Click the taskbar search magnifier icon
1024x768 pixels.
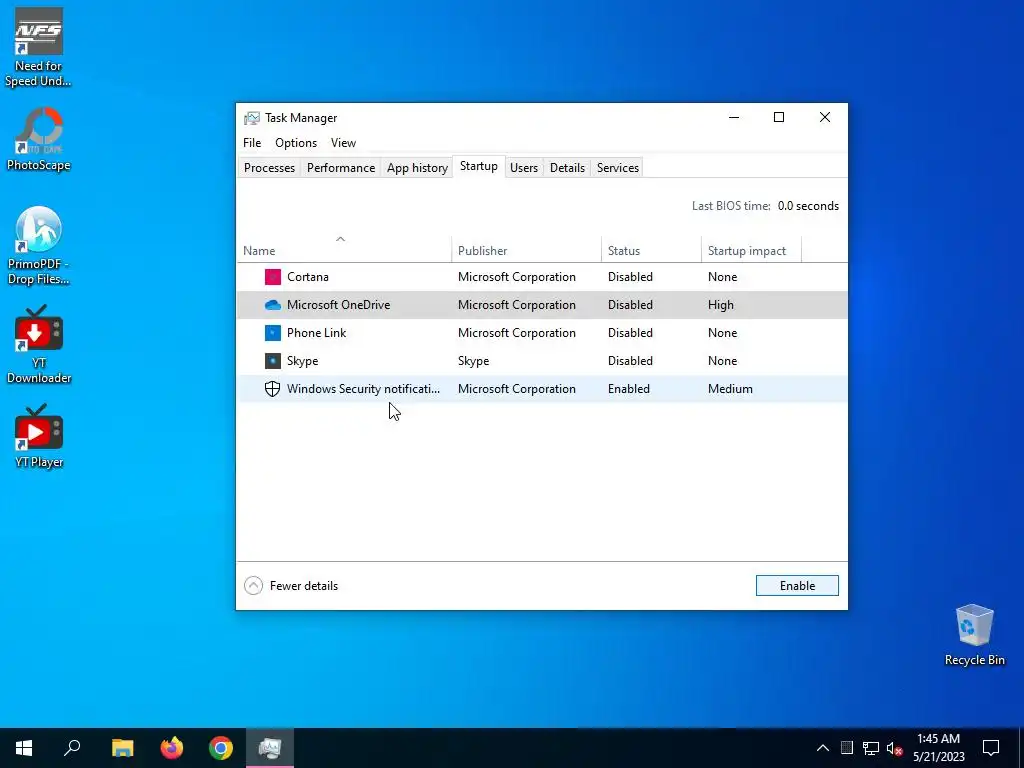pyautogui.click(x=72, y=748)
